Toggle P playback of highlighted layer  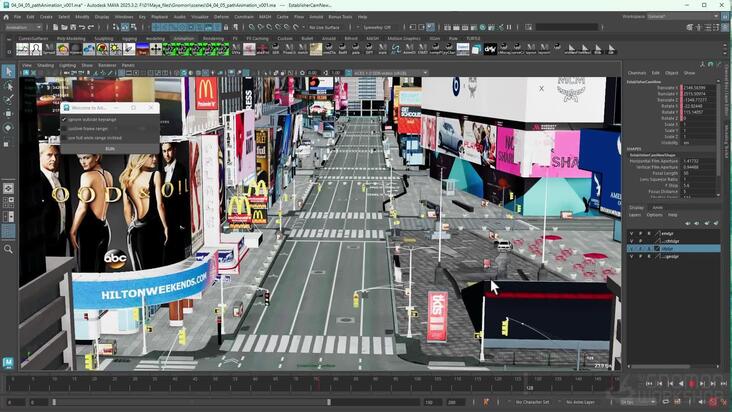click(640, 249)
